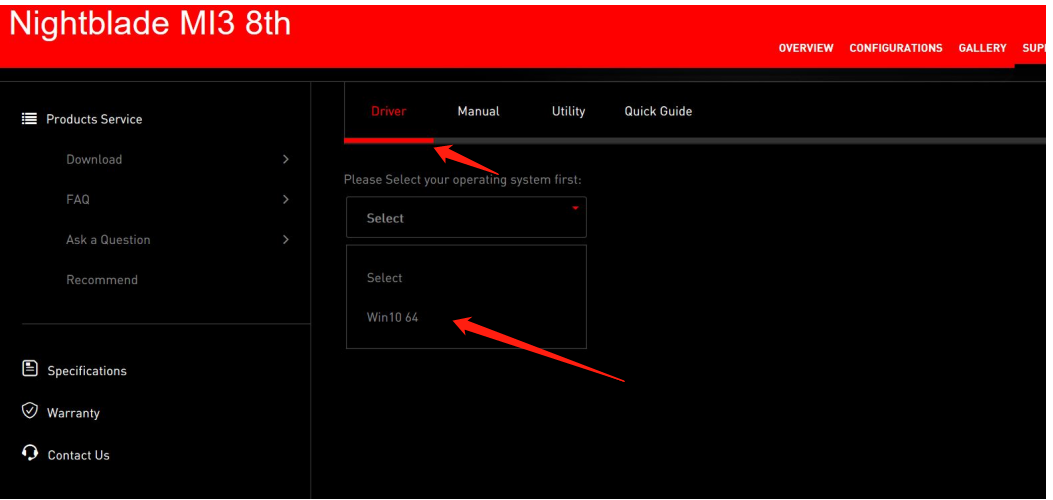The width and height of the screenshot is (1053, 500).
Task: Click the Warranty shield icon
Action: tap(29, 412)
